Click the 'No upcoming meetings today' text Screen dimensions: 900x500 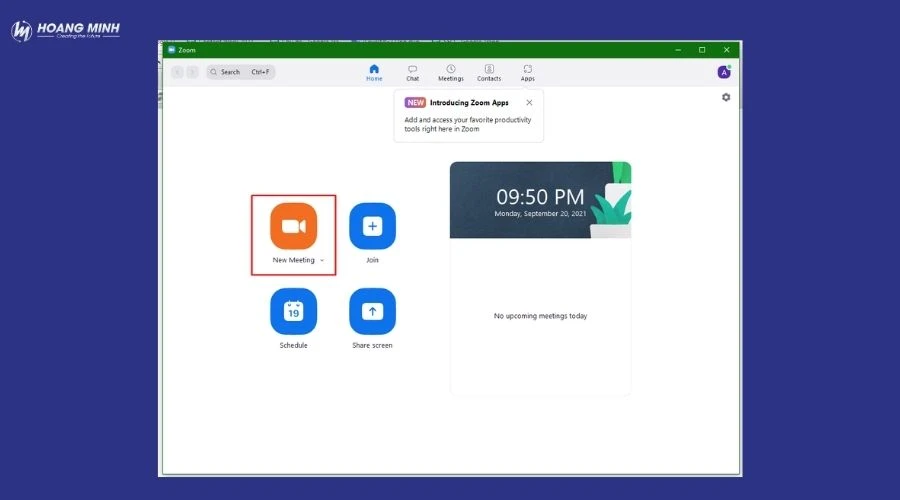click(540, 316)
